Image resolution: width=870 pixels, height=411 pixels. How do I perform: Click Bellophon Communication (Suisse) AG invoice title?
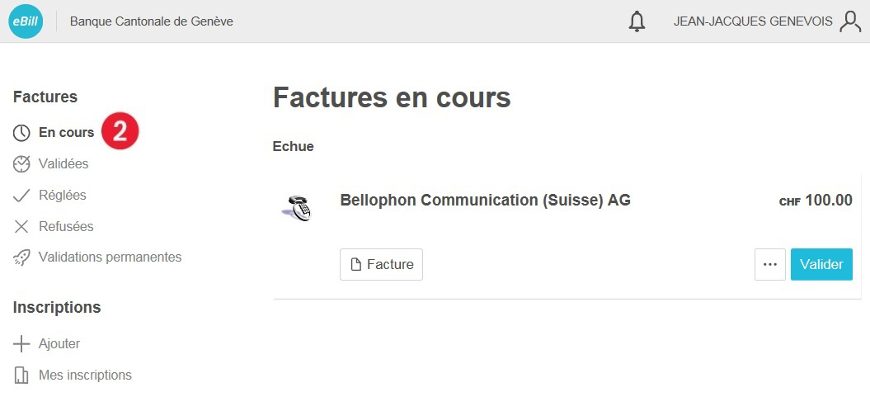(485, 200)
